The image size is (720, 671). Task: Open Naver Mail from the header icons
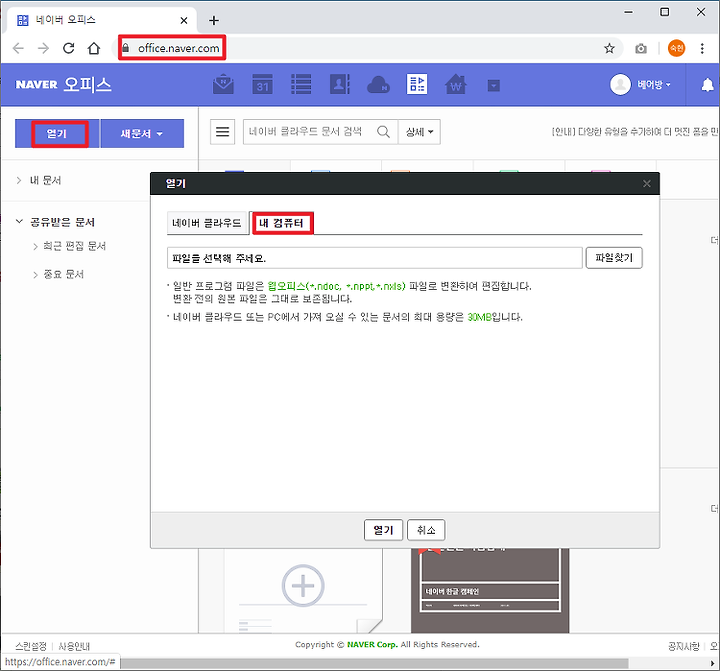point(223,85)
